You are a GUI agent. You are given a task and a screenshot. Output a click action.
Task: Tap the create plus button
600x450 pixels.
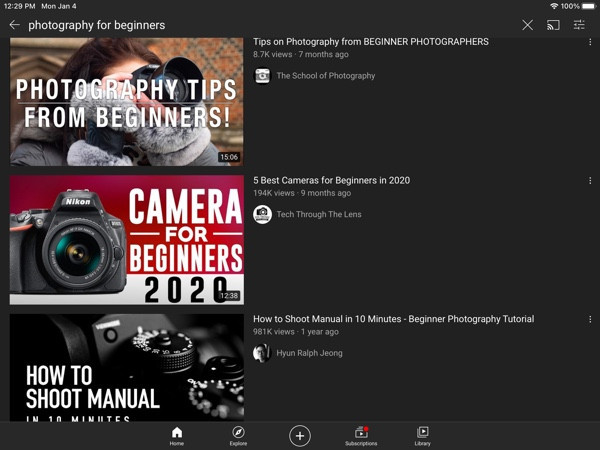tap(300, 435)
